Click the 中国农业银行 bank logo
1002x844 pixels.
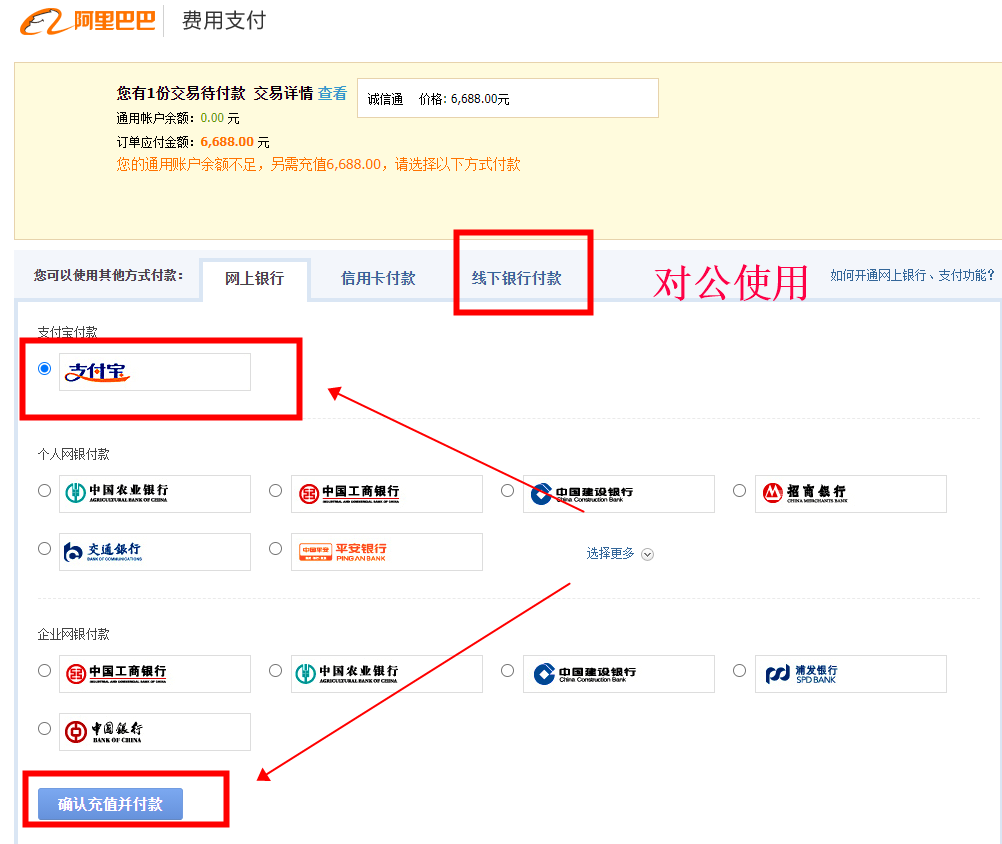coord(154,493)
